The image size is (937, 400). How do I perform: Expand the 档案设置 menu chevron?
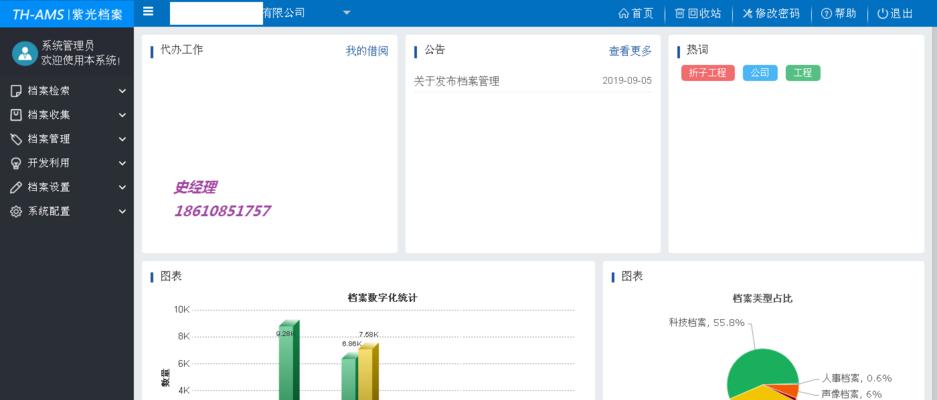pyautogui.click(x=123, y=187)
